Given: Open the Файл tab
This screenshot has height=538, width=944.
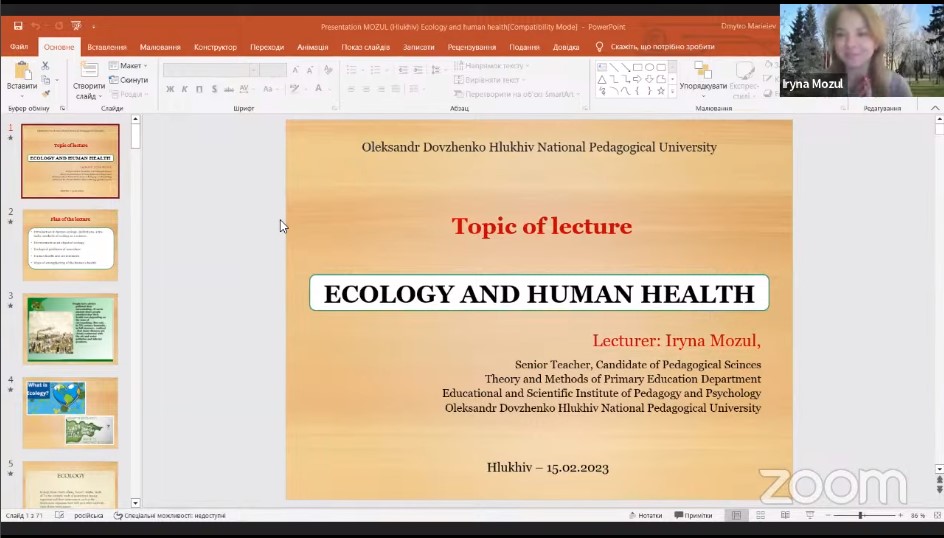Looking at the screenshot, I should [x=19, y=47].
